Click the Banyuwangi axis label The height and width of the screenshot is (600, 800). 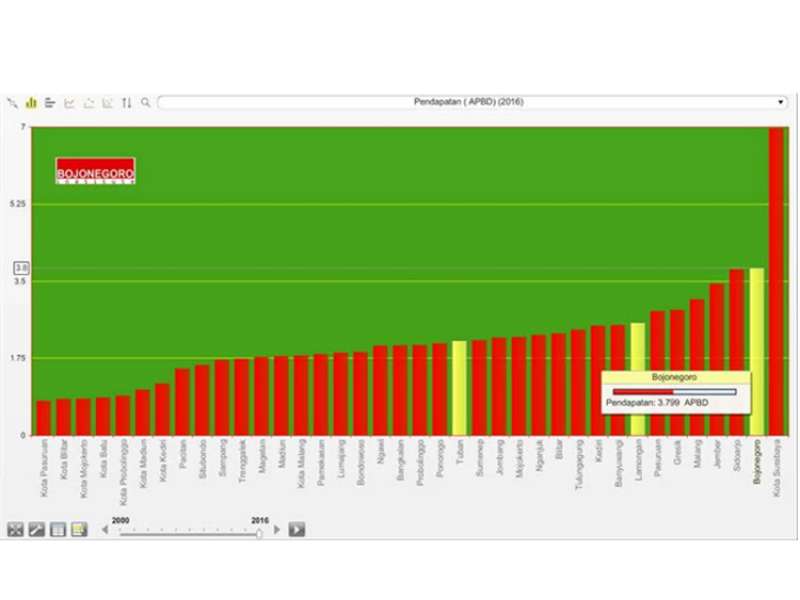(618, 463)
